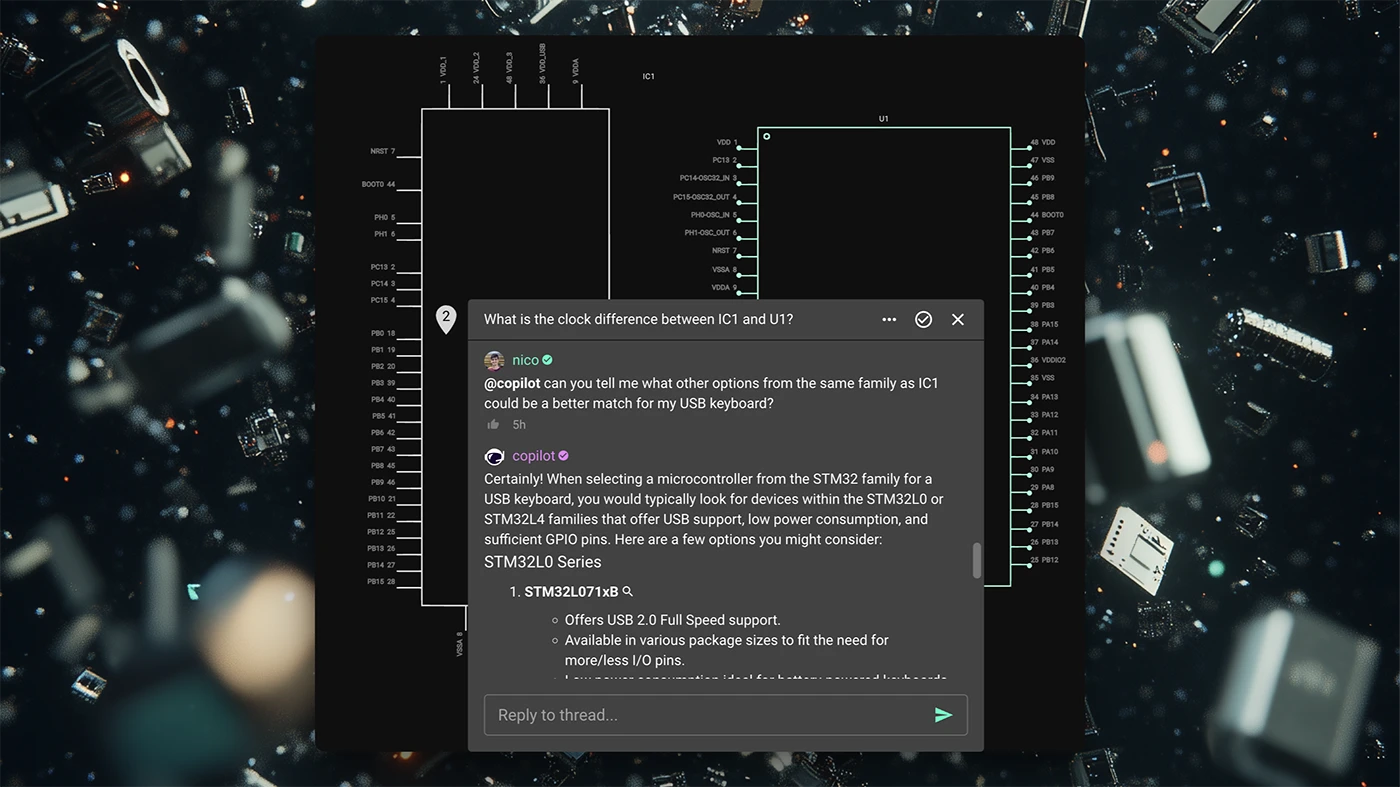Click the verified badge beside copilot

[562, 455]
